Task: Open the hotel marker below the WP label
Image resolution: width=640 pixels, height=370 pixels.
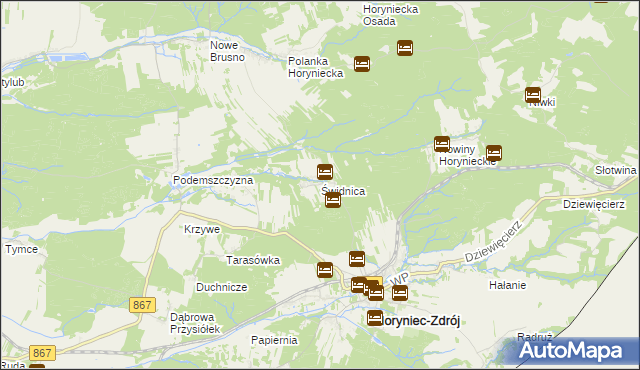Action: 400,293
